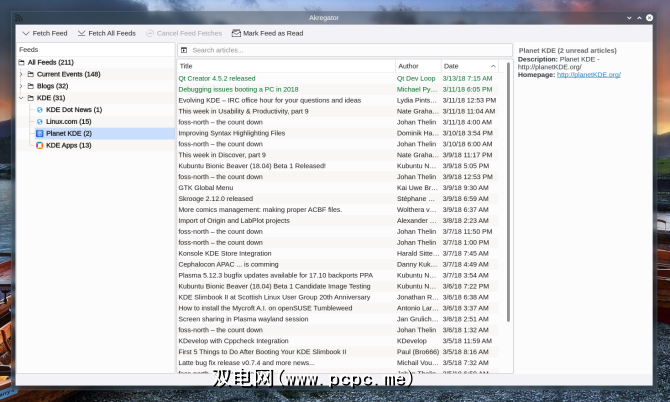Click KDE Dot News feed icon

click(40, 110)
